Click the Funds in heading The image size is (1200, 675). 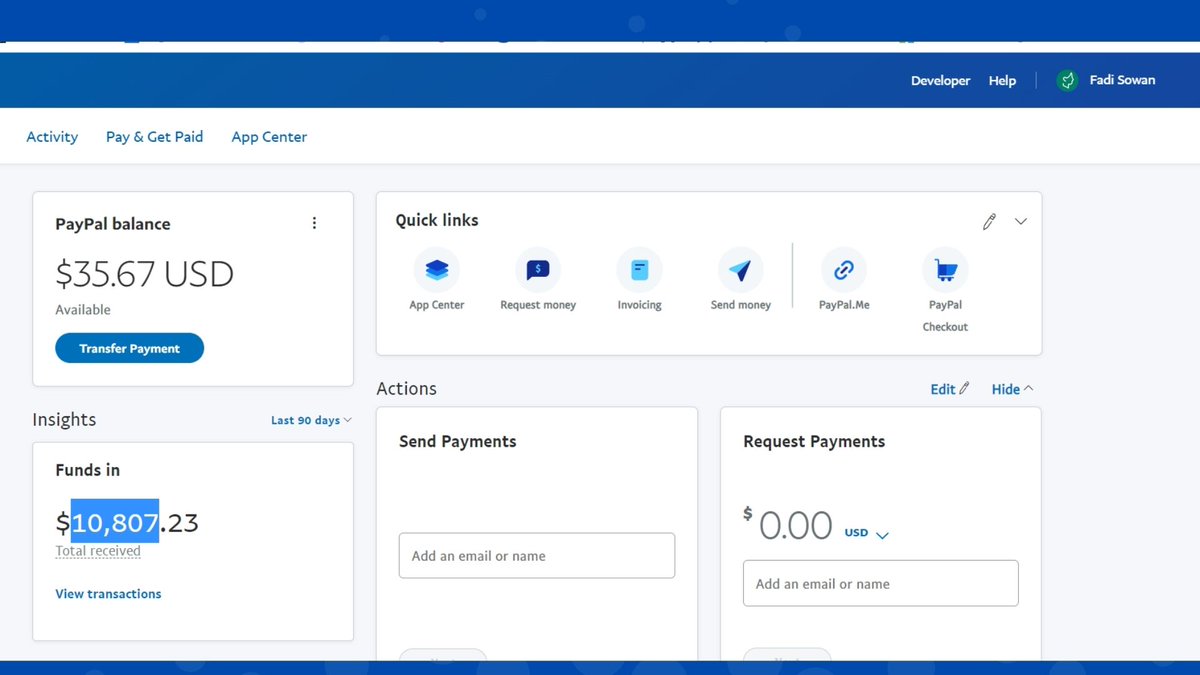[87, 470]
